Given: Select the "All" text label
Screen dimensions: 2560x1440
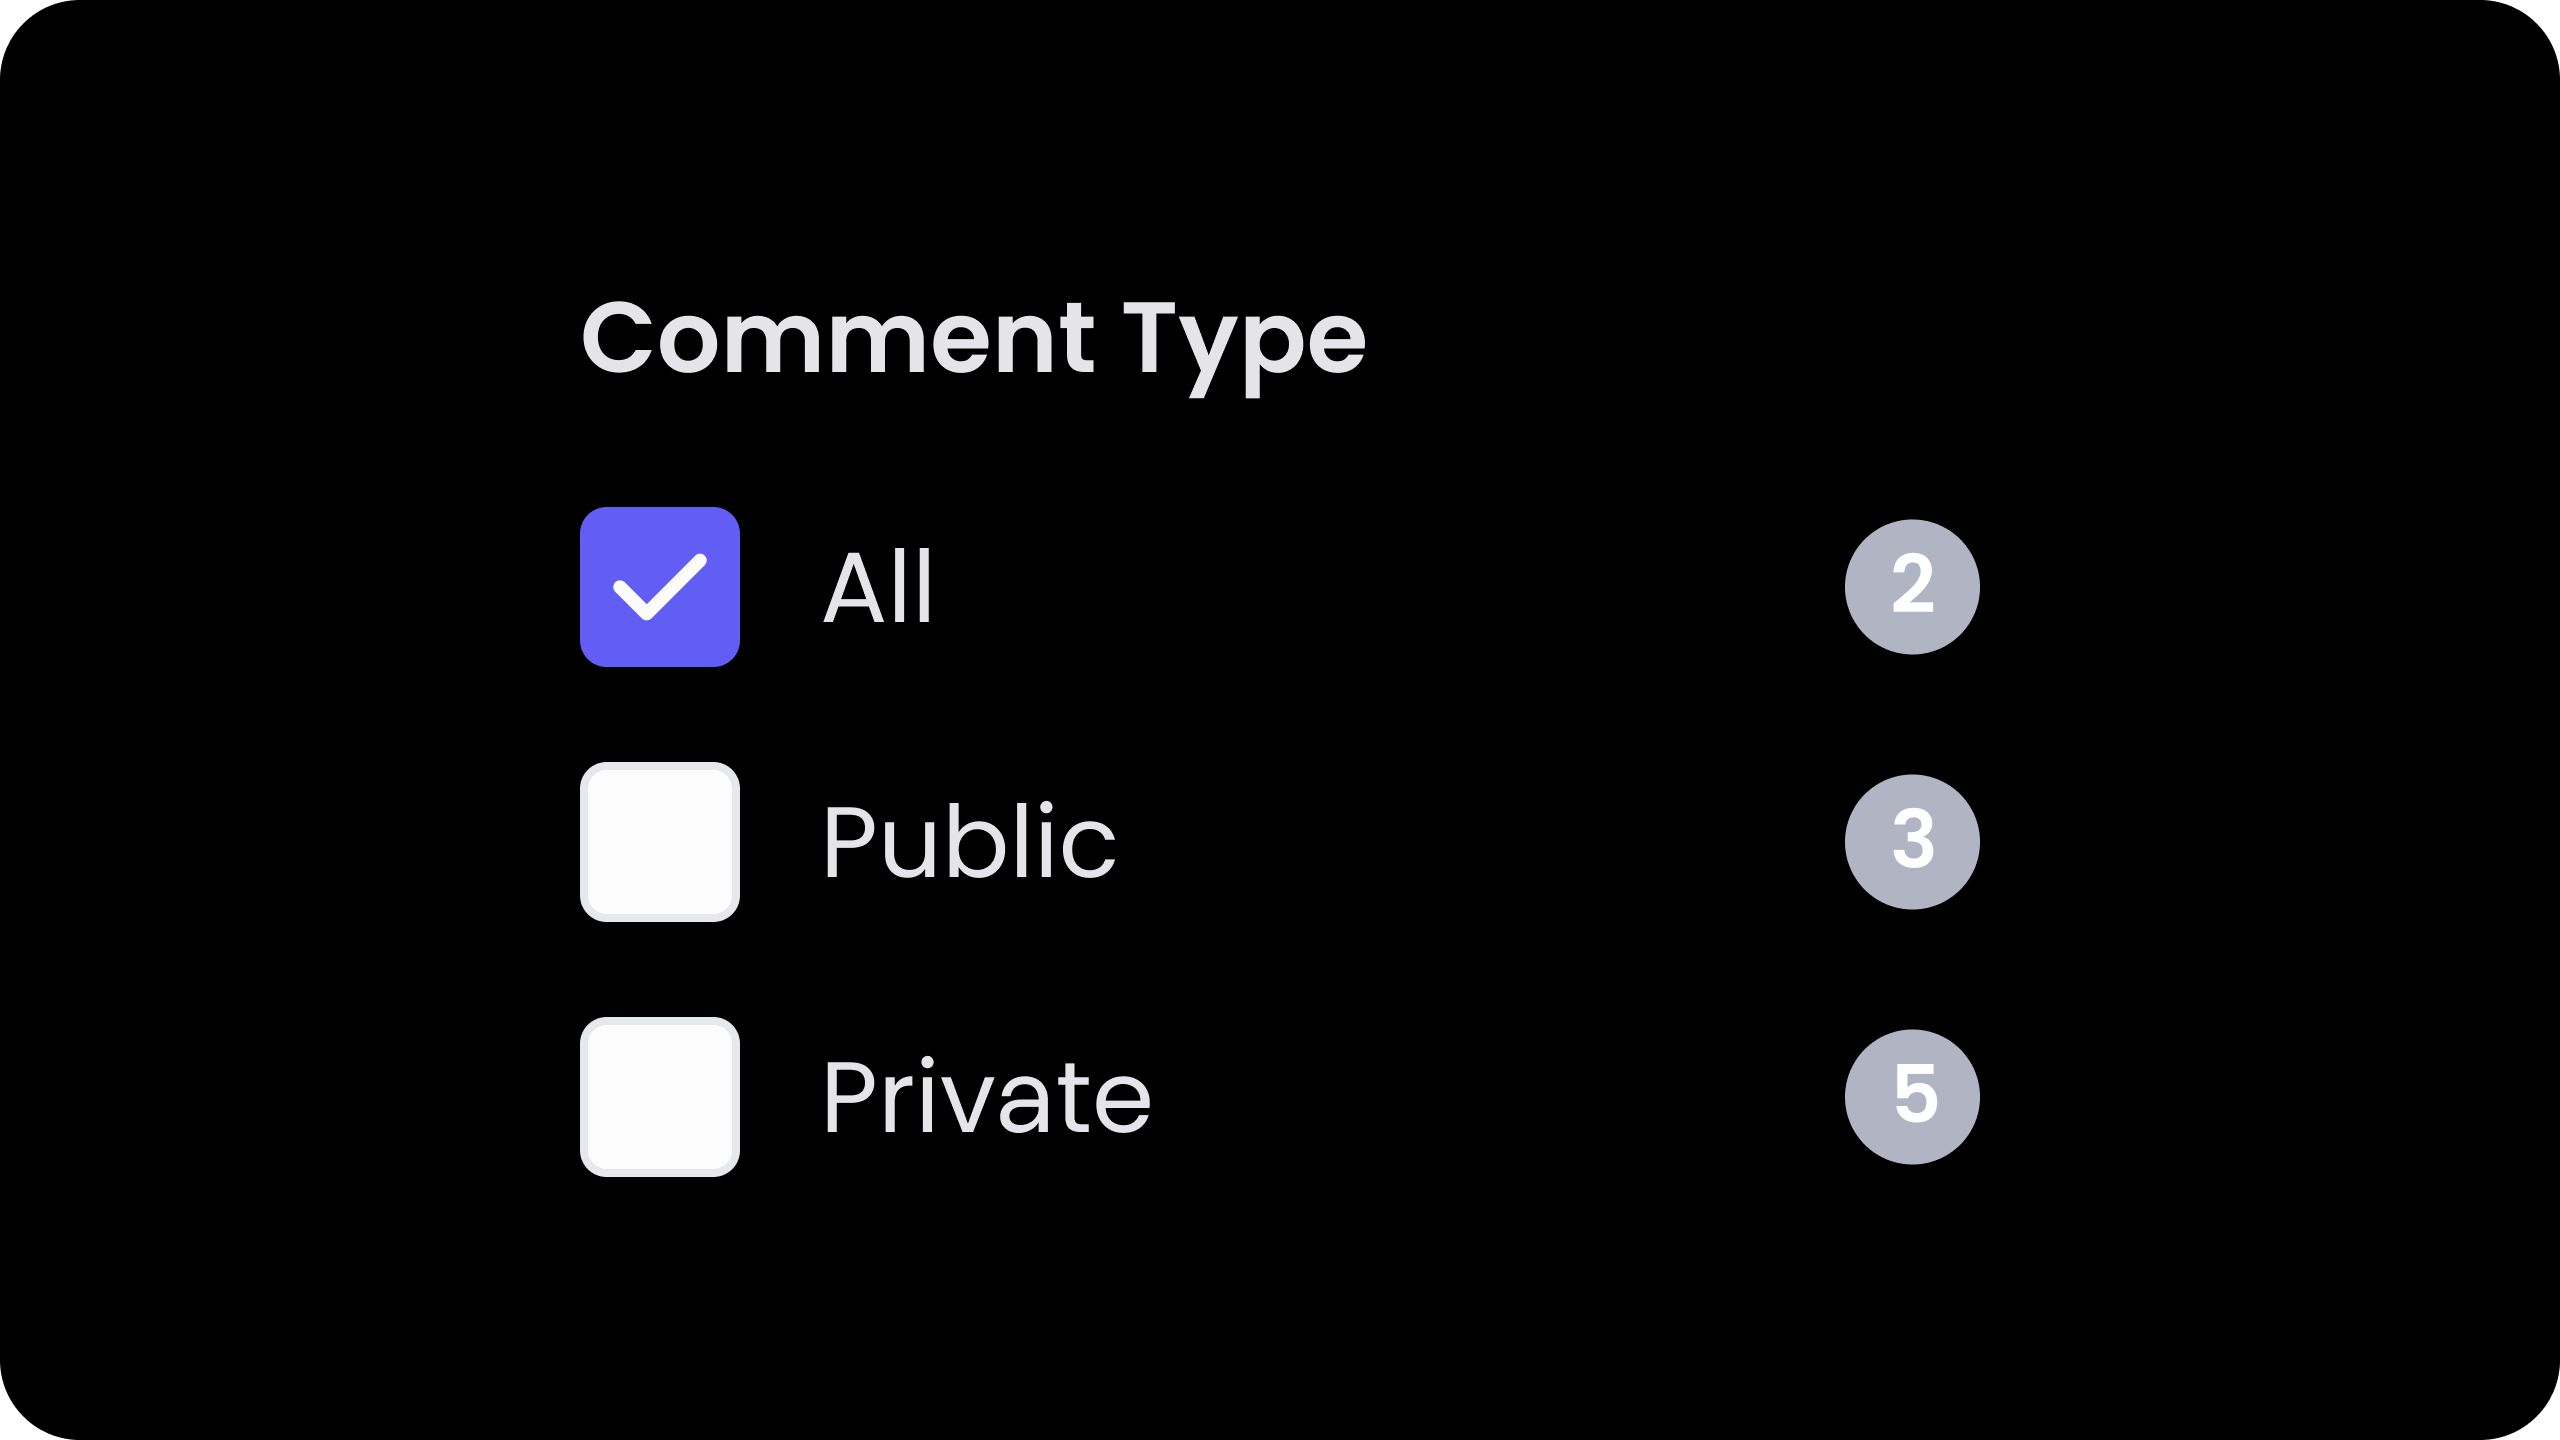Looking at the screenshot, I should click(x=878, y=587).
